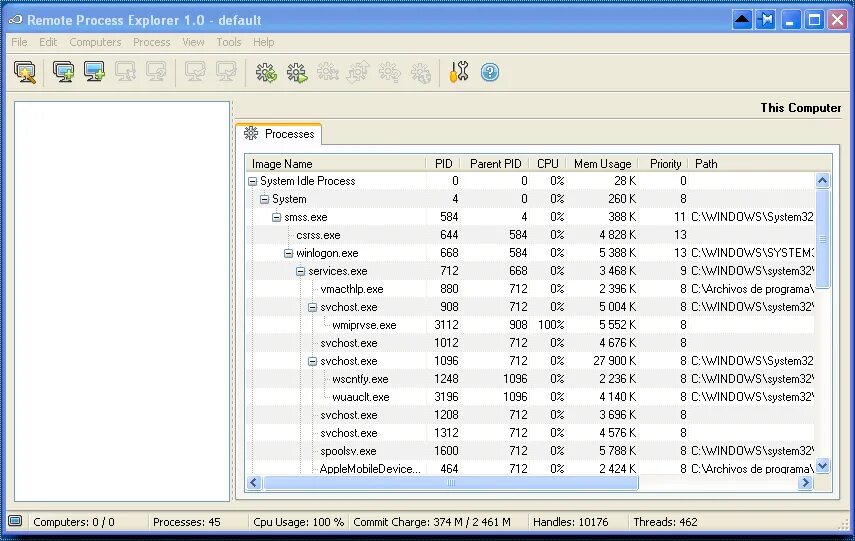Click the greyed remove computer toolbar icon
This screenshot has width=855, height=541.
(x=125, y=72)
